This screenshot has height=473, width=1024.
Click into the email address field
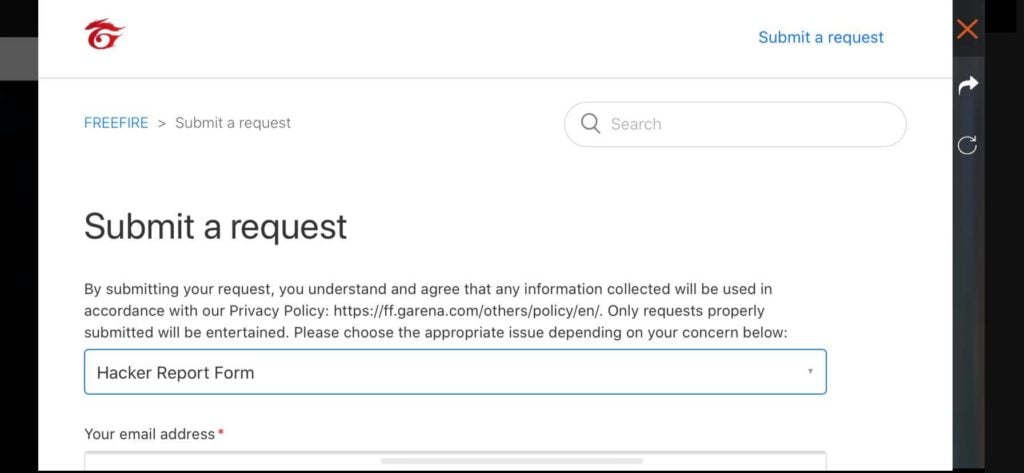(x=455, y=461)
